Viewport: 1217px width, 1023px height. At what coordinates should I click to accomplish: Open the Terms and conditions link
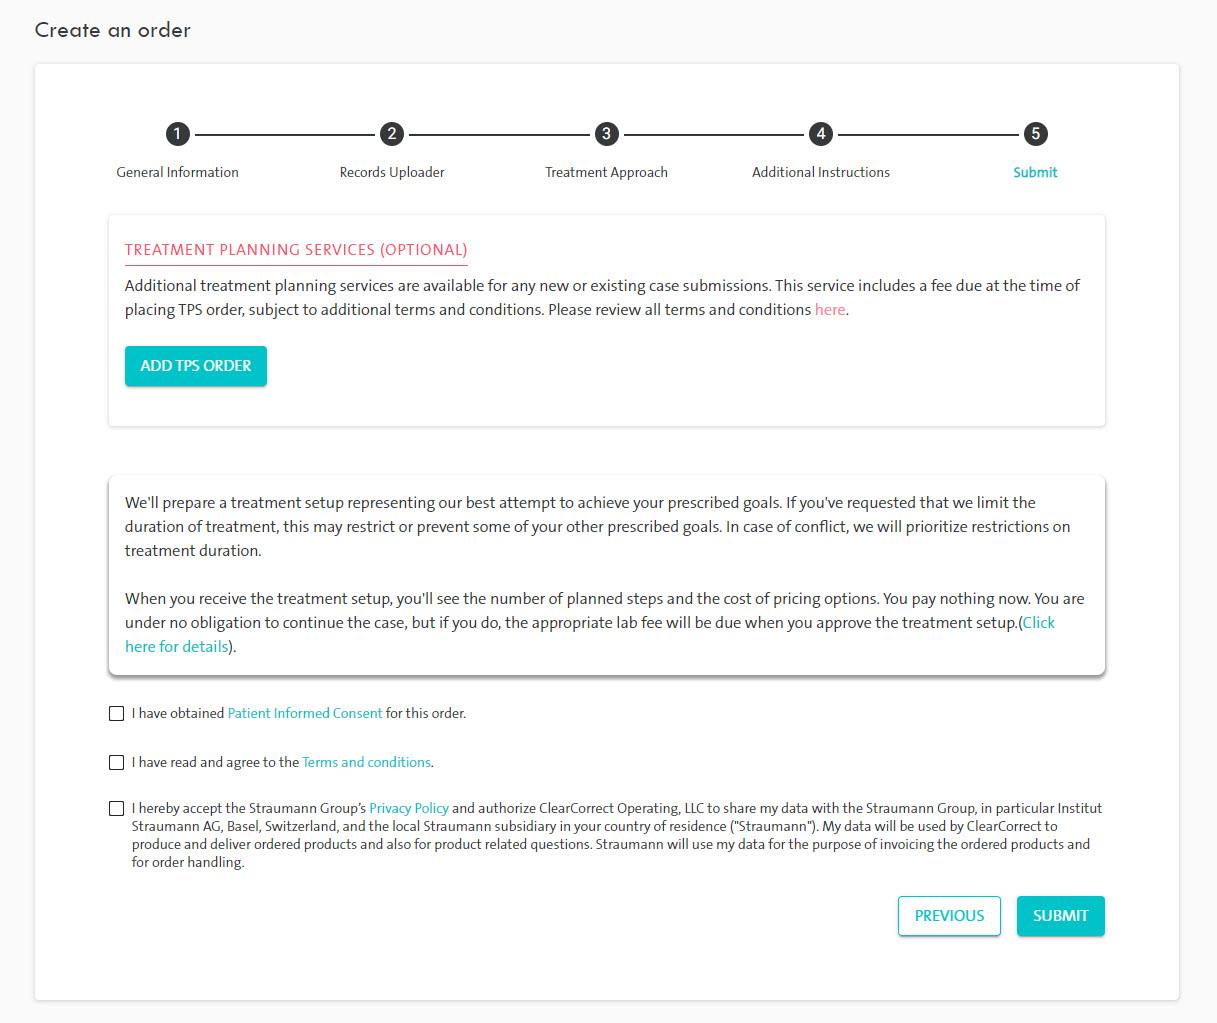tap(366, 763)
